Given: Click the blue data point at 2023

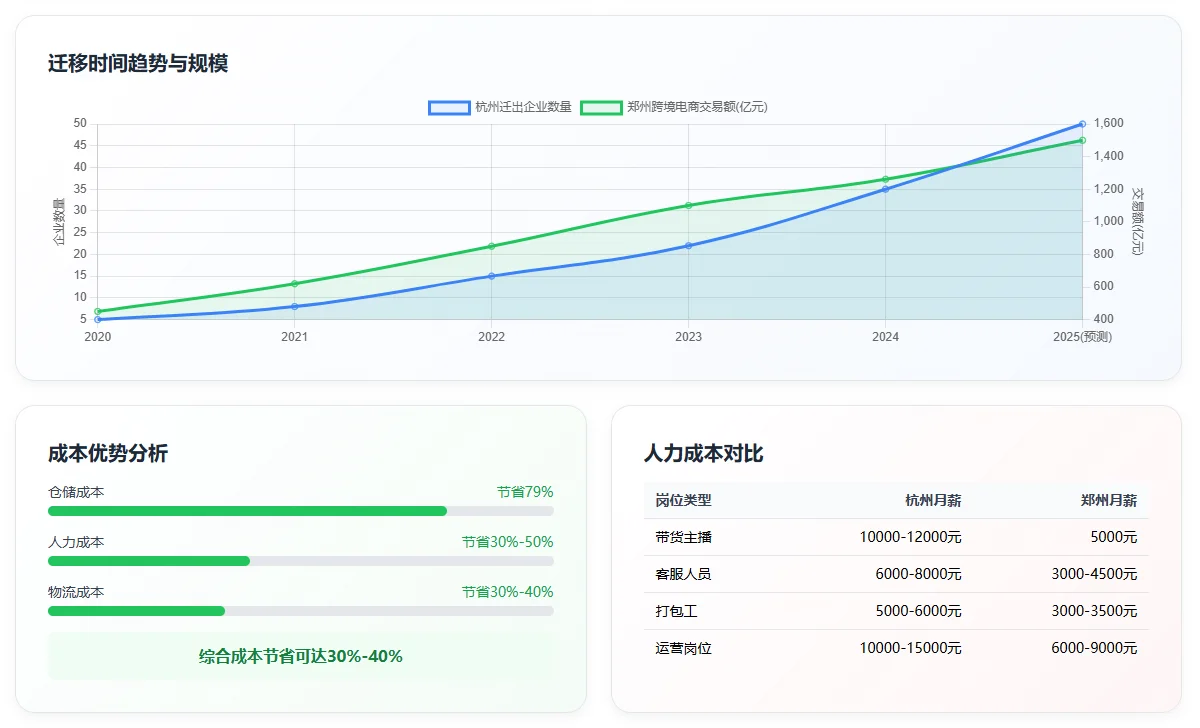Looking at the screenshot, I should coord(688,245).
